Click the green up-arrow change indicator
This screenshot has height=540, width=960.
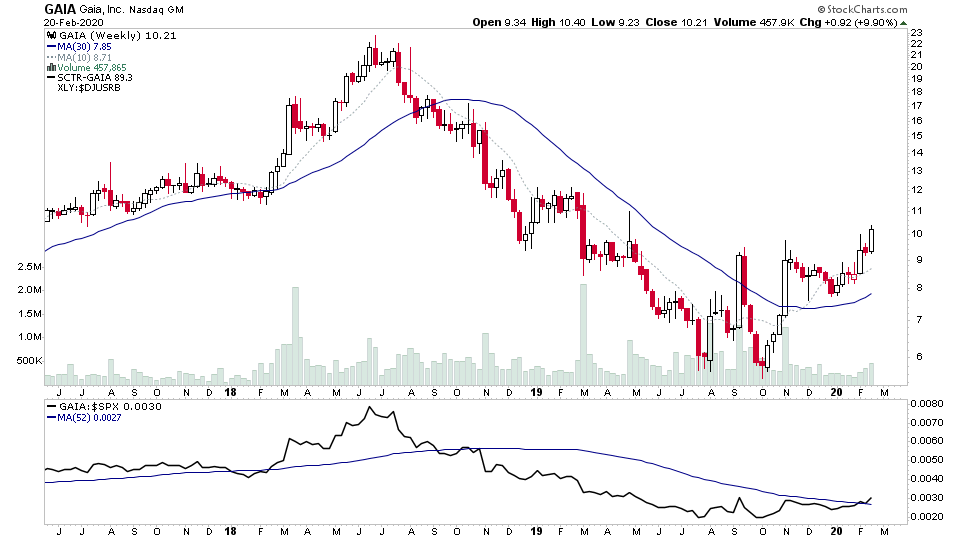click(904, 23)
